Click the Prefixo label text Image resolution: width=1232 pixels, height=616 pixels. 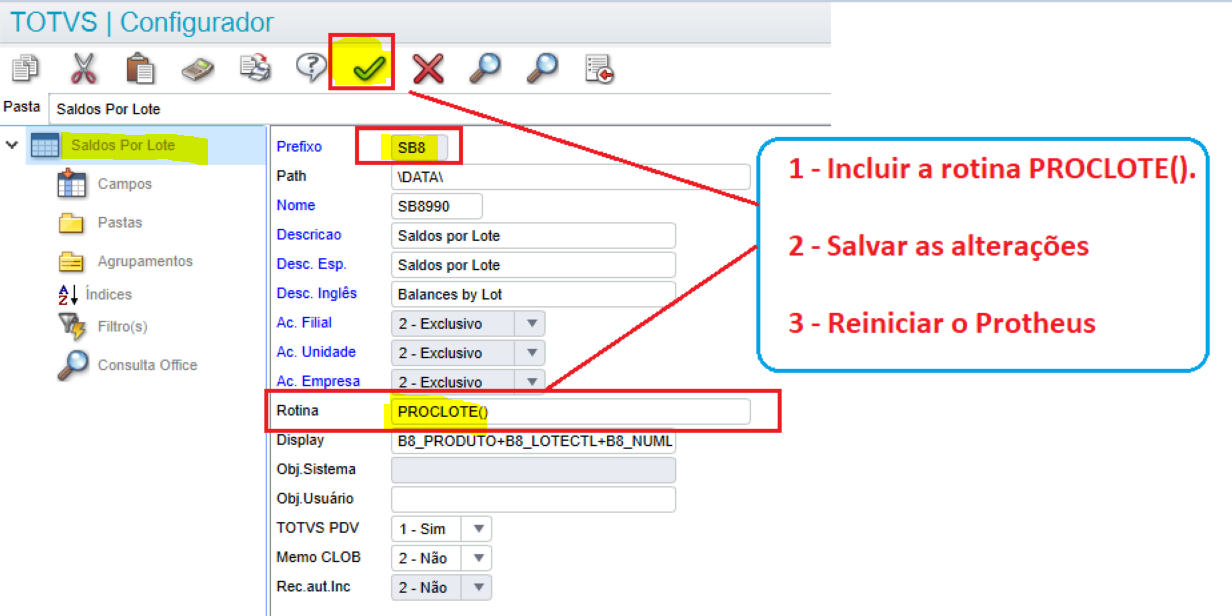(x=299, y=146)
